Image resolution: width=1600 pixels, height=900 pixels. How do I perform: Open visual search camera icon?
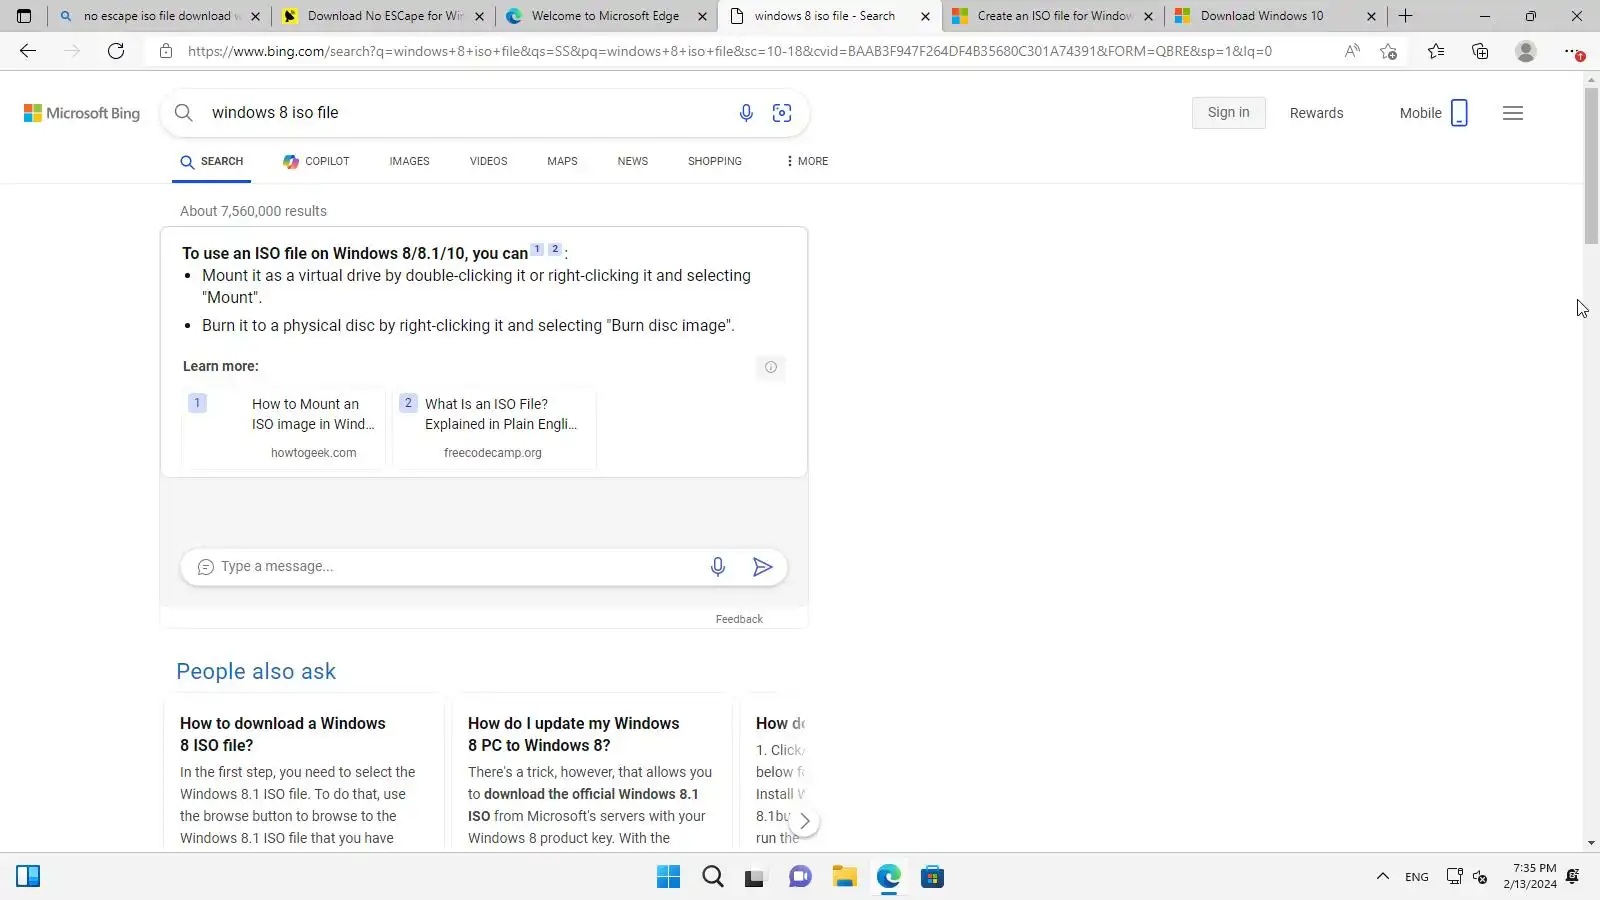point(782,113)
